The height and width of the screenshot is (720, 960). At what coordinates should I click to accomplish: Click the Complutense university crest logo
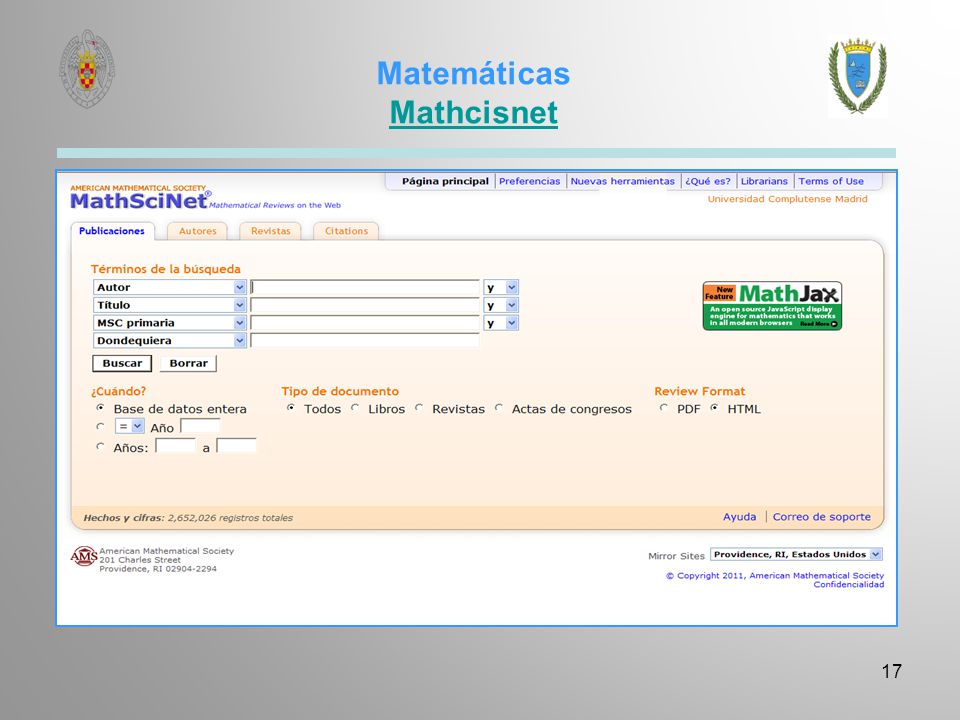87,69
